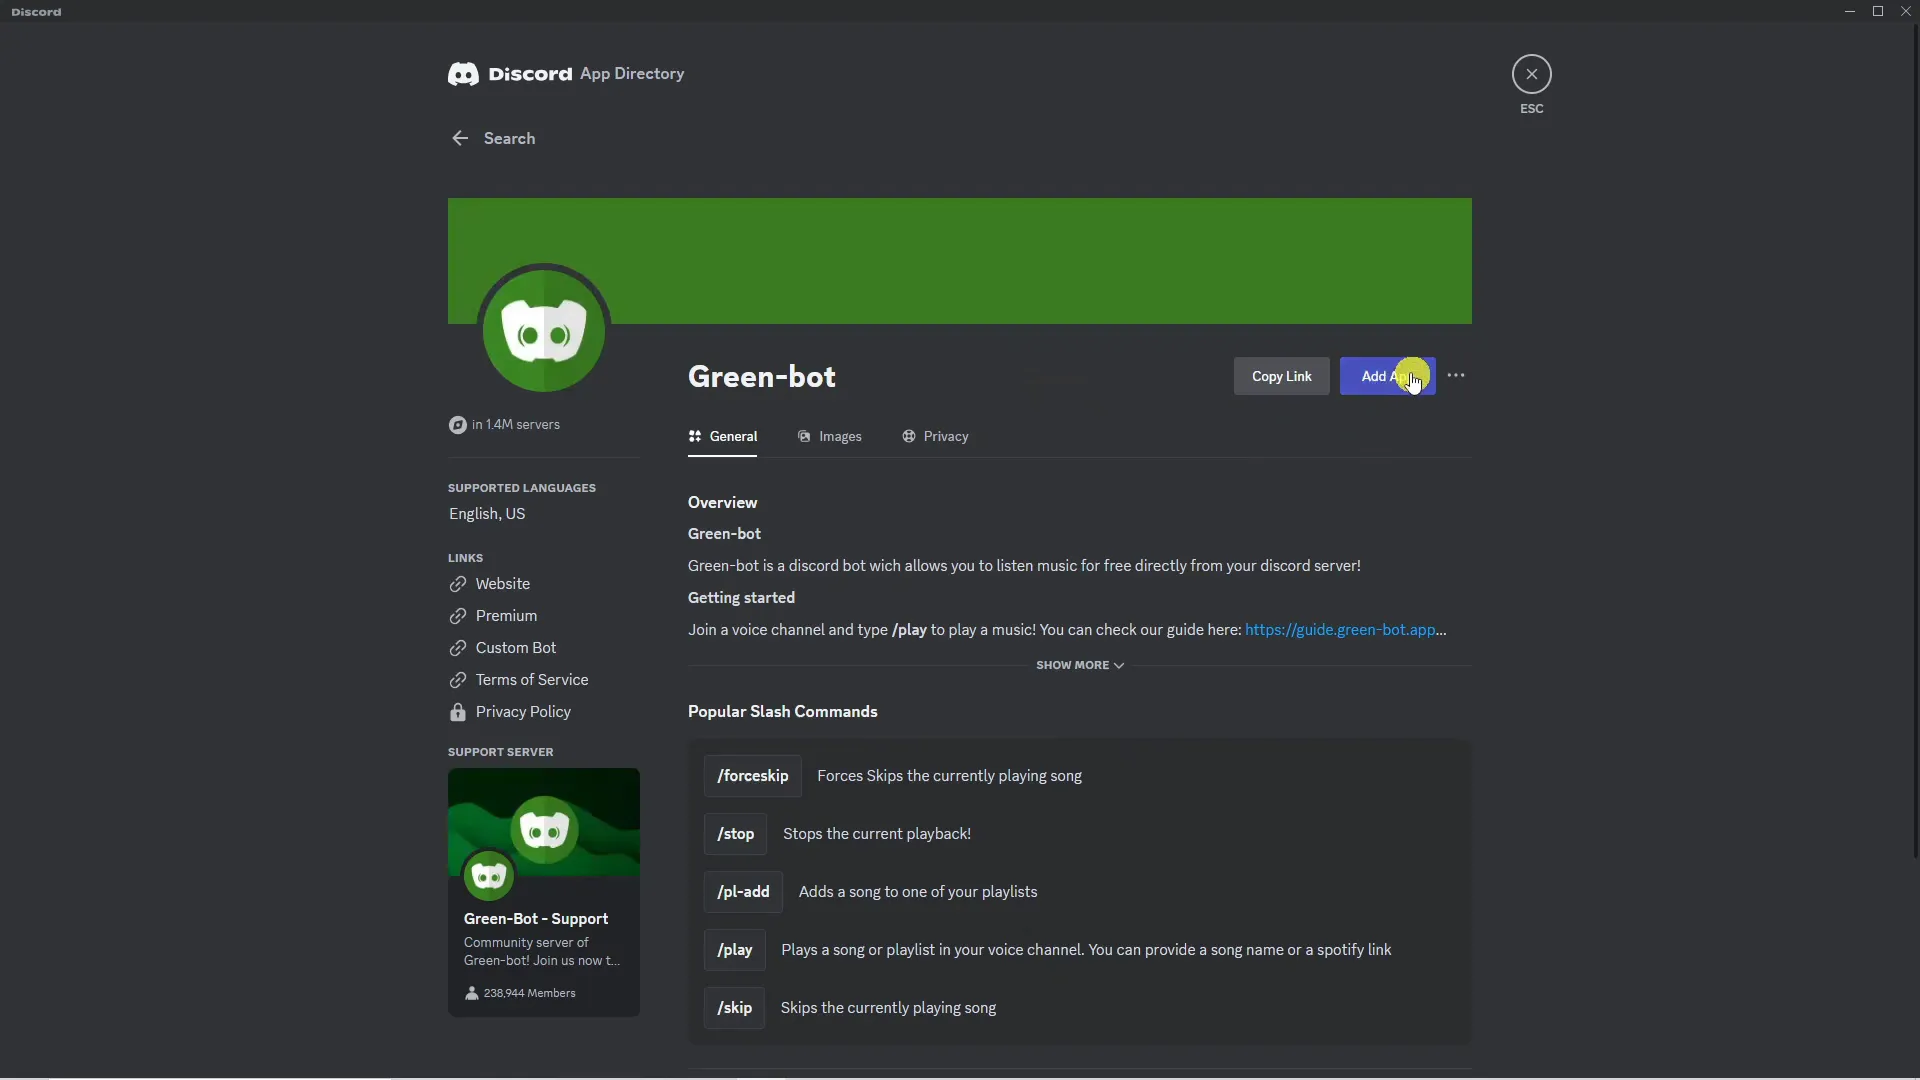Click the Images tab picture icon
Image resolution: width=1920 pixels, height=1080 pixels.
click(x=804, y=436)
